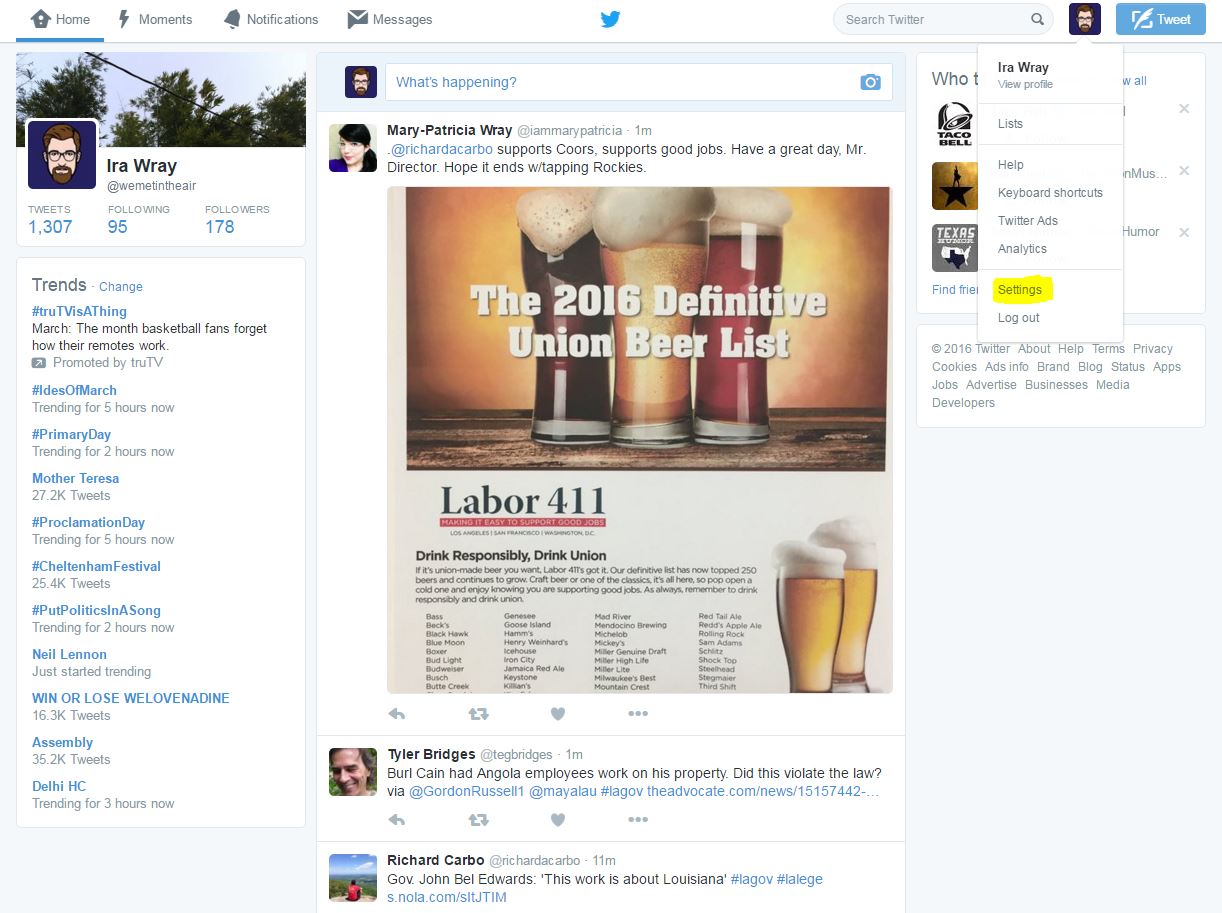Click the Tweets count 1,307
This screenshot has width=1222, height=913.
(x=50, y=227)
